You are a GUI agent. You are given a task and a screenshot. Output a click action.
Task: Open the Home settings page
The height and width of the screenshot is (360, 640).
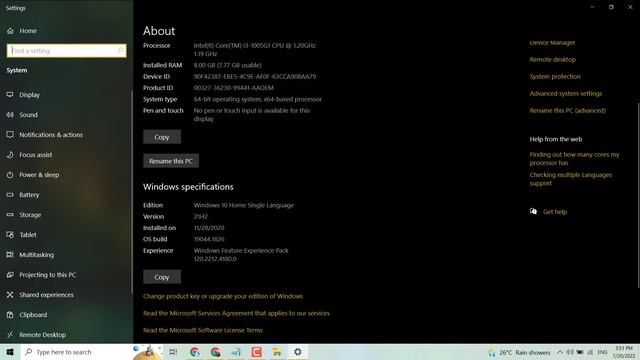click(x=22, y=31)
